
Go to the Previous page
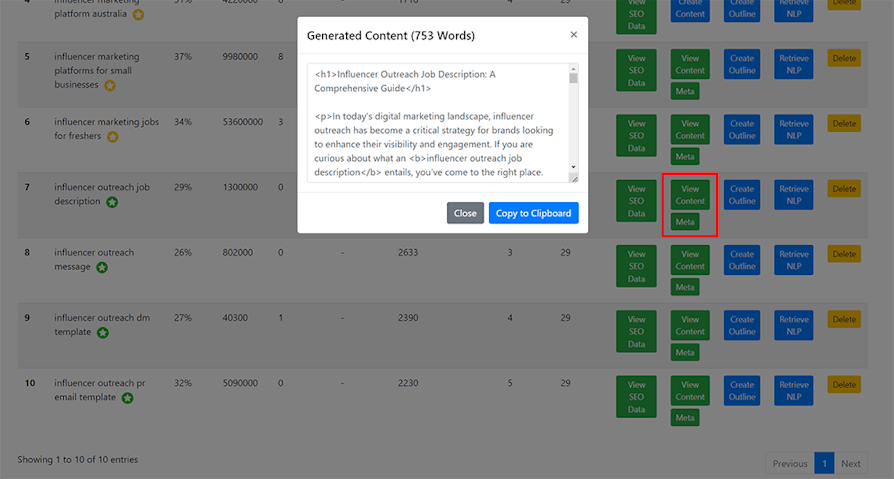coord(789,463)
